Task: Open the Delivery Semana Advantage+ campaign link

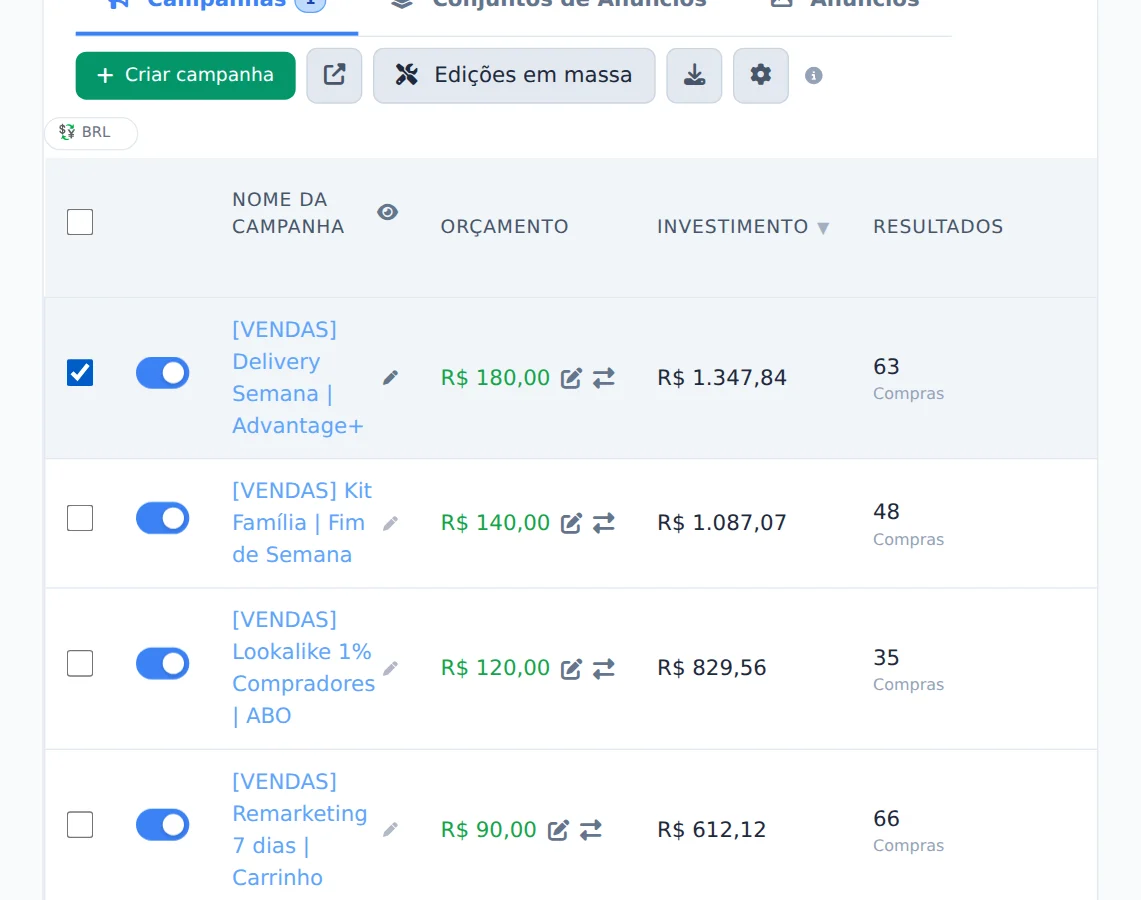Action: (298, 378)
